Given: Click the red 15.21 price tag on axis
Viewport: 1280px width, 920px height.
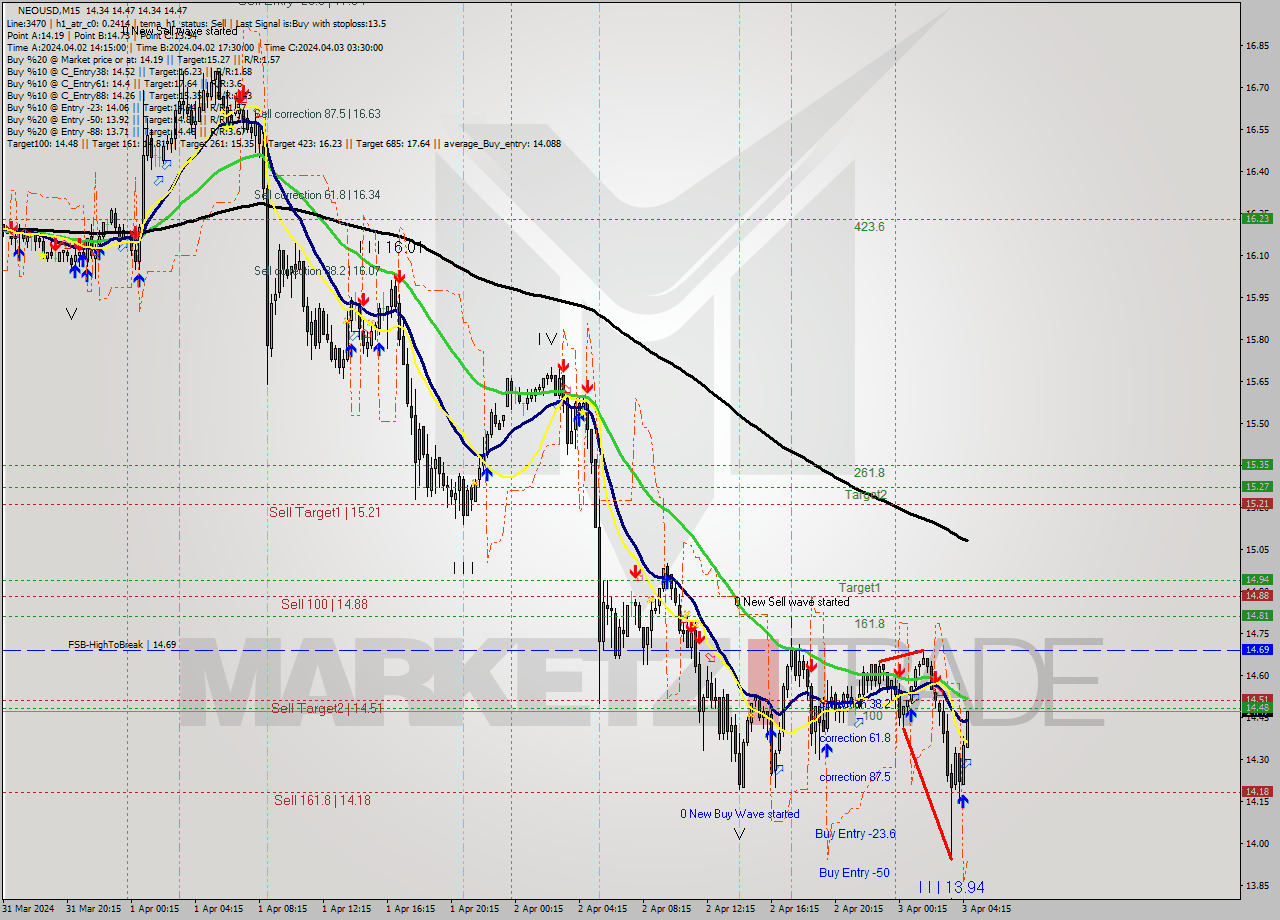Looking at the screenshot, I should tap(1256, 504).
